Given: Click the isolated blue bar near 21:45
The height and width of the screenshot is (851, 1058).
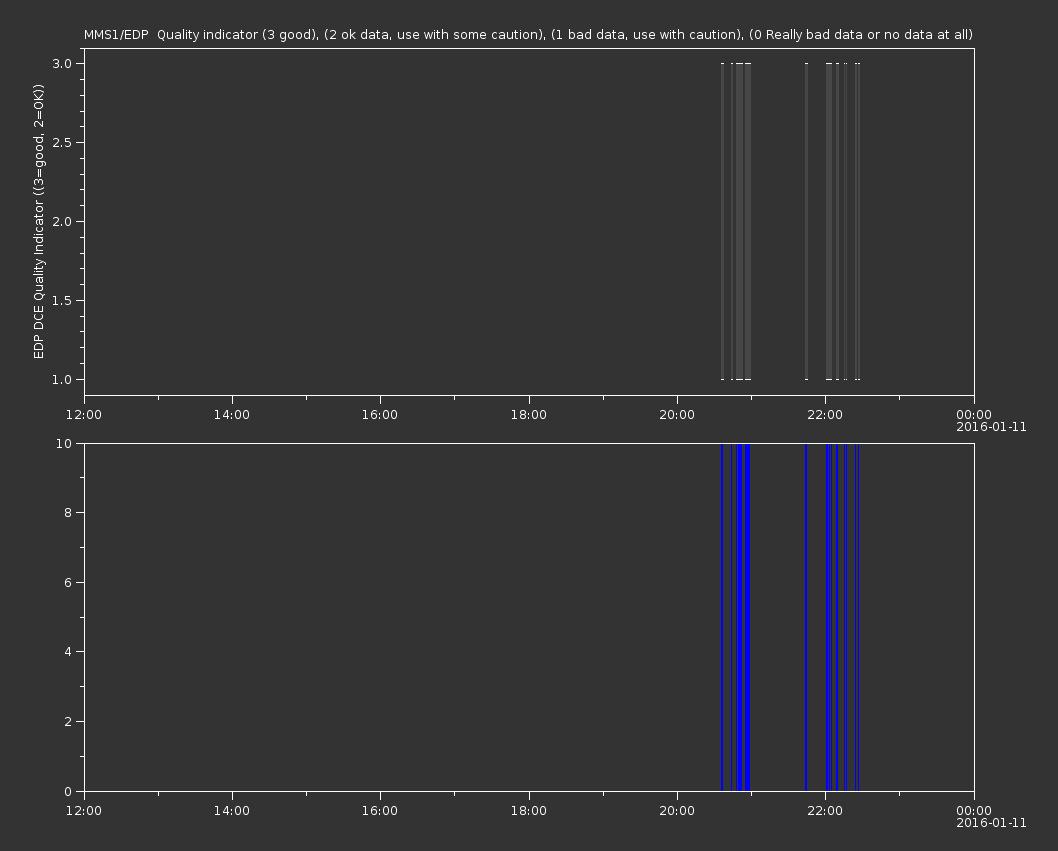Looking at the screenshot, I should 806,617.
